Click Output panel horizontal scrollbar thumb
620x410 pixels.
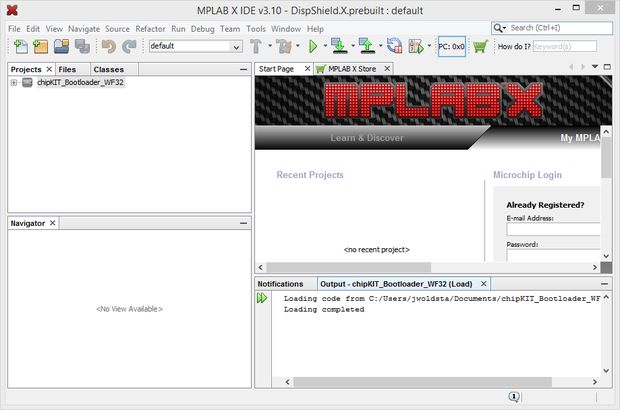pos(422,382)
